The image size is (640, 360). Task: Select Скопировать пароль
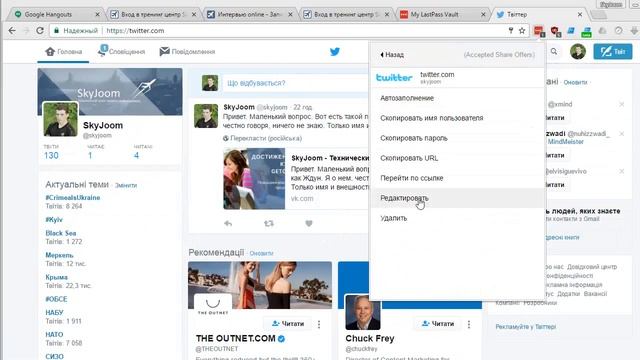click(x=457, y=138)
